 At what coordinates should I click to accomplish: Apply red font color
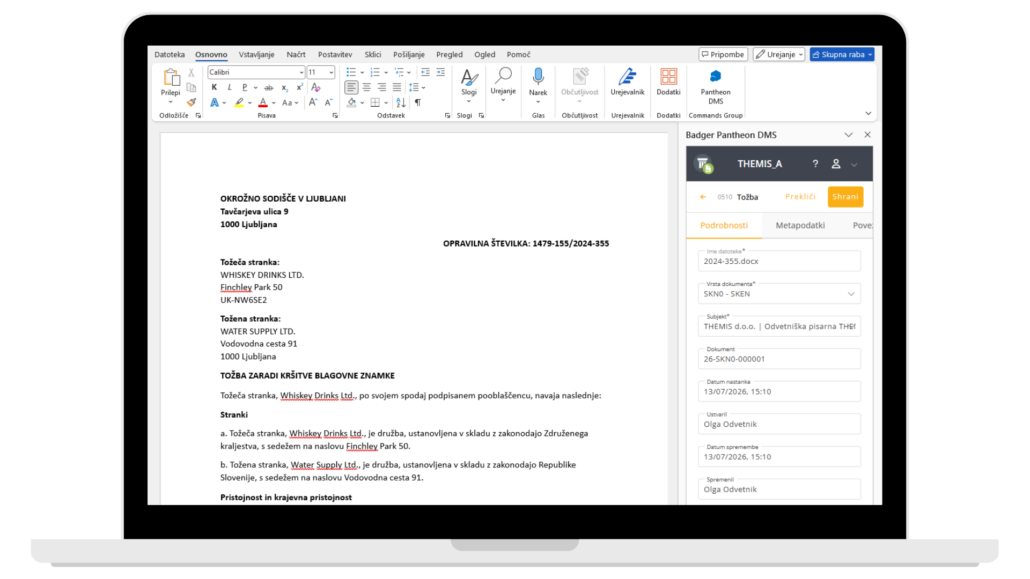263,103
